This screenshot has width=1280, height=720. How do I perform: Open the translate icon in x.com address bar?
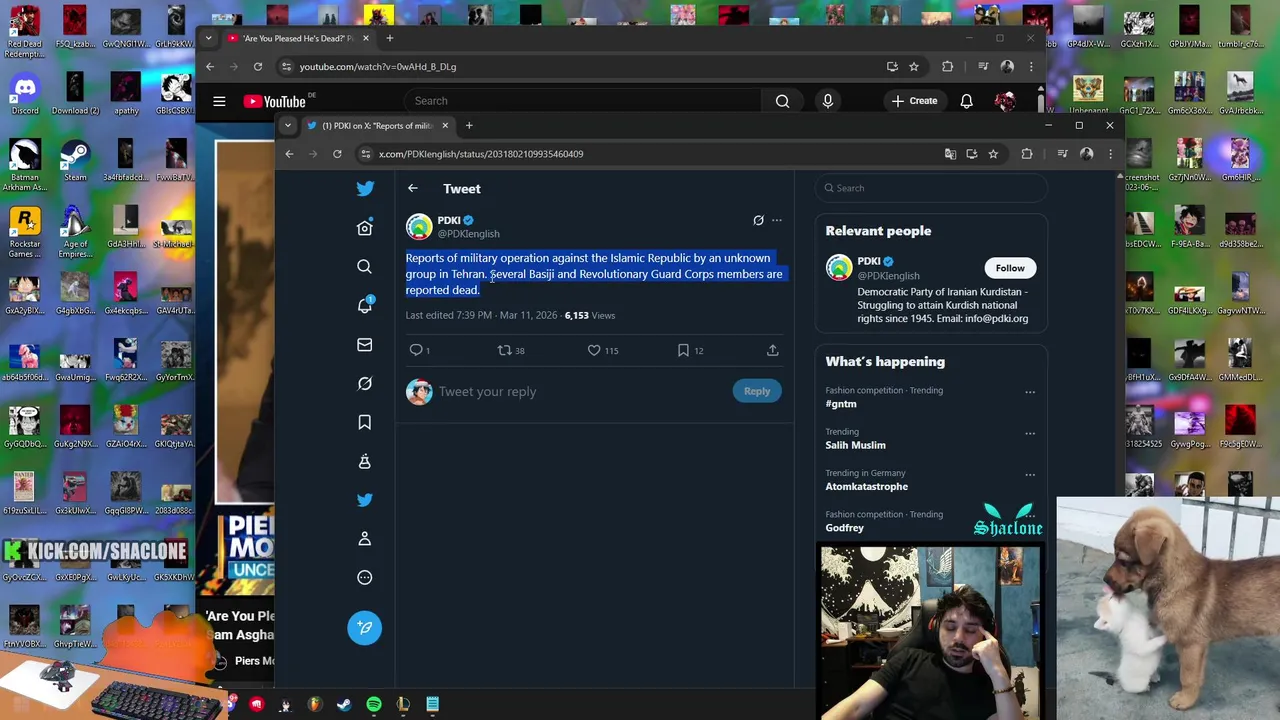pyautogui.click(x=950, y=154)
